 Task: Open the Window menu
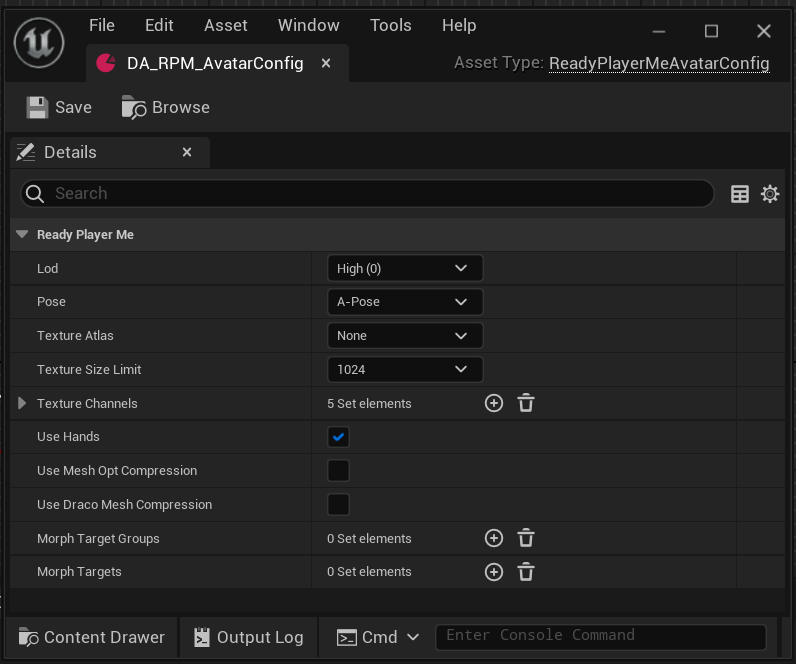coord(309,25)
